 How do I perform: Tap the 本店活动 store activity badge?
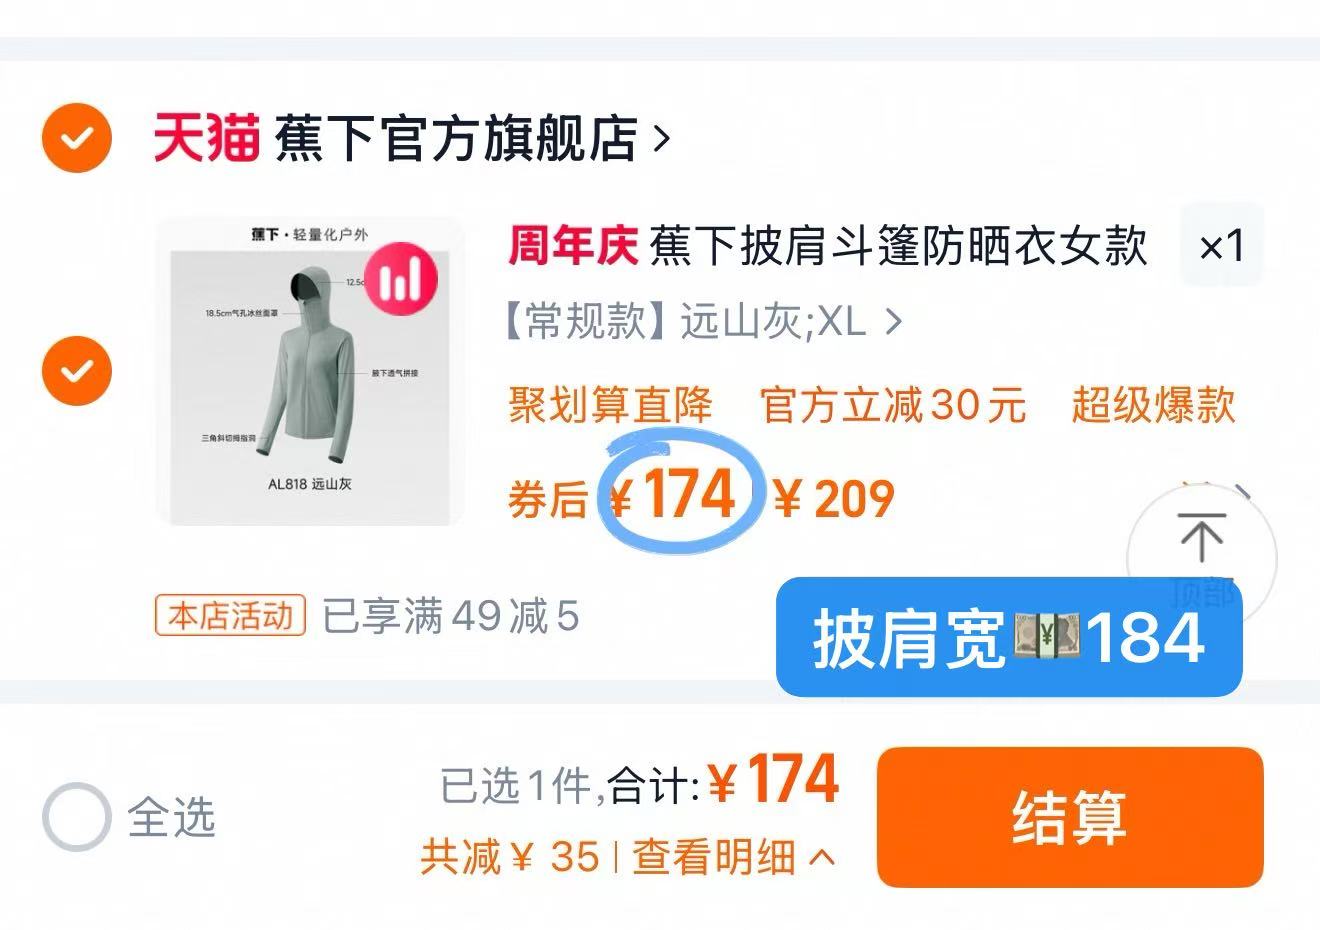pos(231,616)
